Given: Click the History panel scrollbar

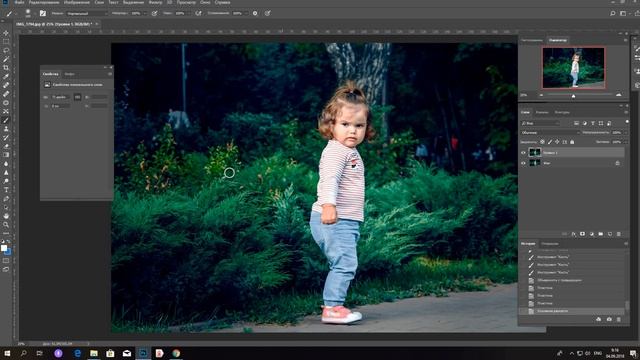Looking at the screenshot, I should pos(627,305).
